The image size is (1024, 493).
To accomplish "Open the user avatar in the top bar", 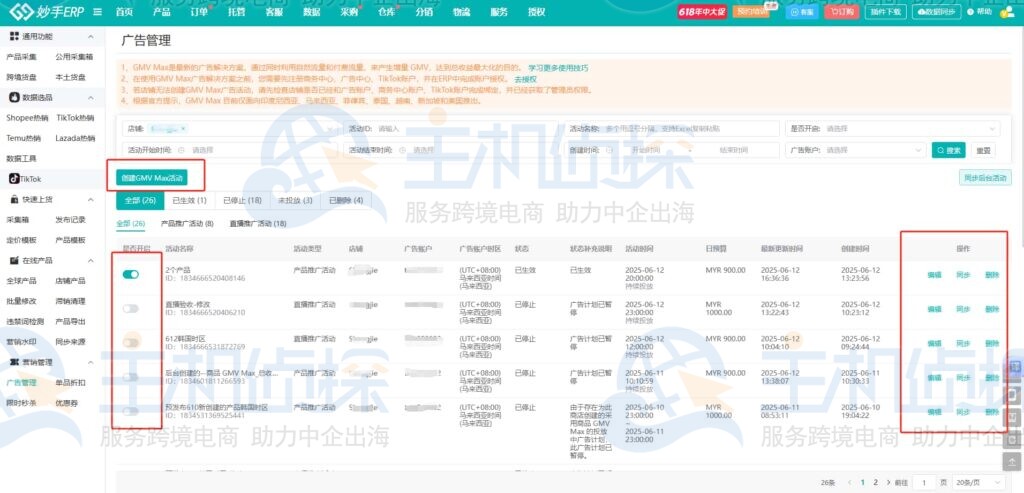I will pos(1009,12).
